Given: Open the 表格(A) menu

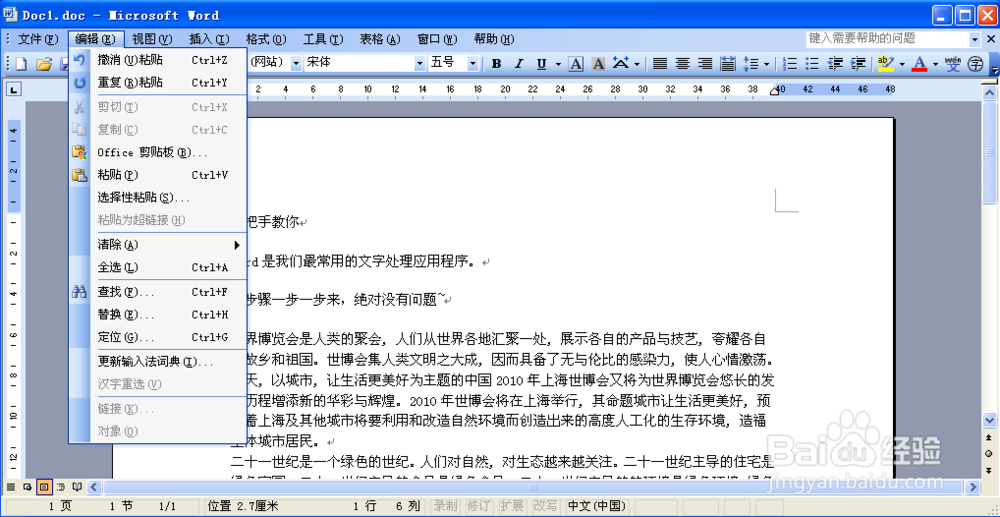Looking at the screenshot, I should click(379, 39).
